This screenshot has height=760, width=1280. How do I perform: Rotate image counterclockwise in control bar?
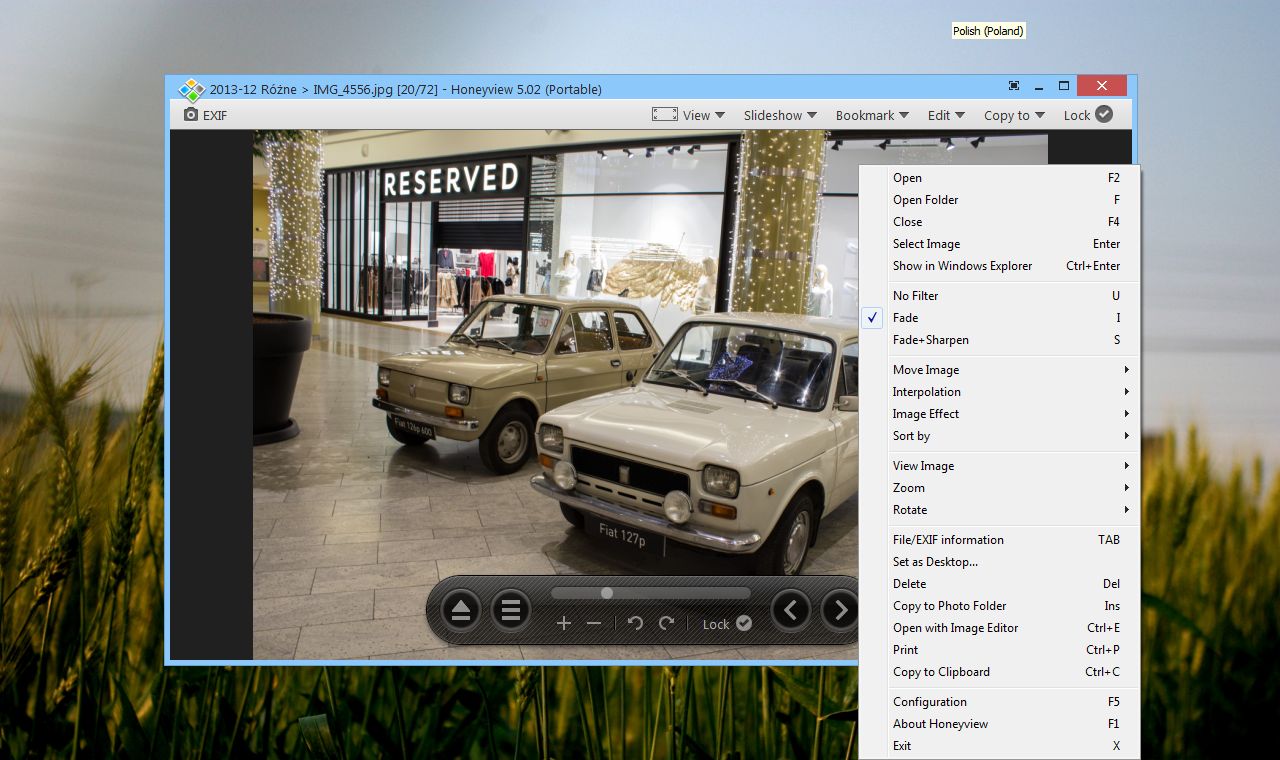pos(635,623)
